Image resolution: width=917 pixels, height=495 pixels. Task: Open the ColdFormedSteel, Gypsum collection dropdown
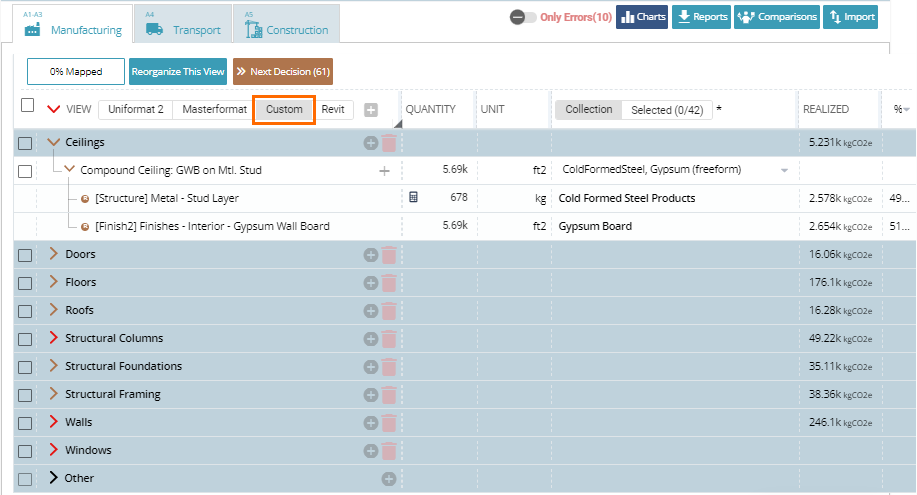(784, 171)
